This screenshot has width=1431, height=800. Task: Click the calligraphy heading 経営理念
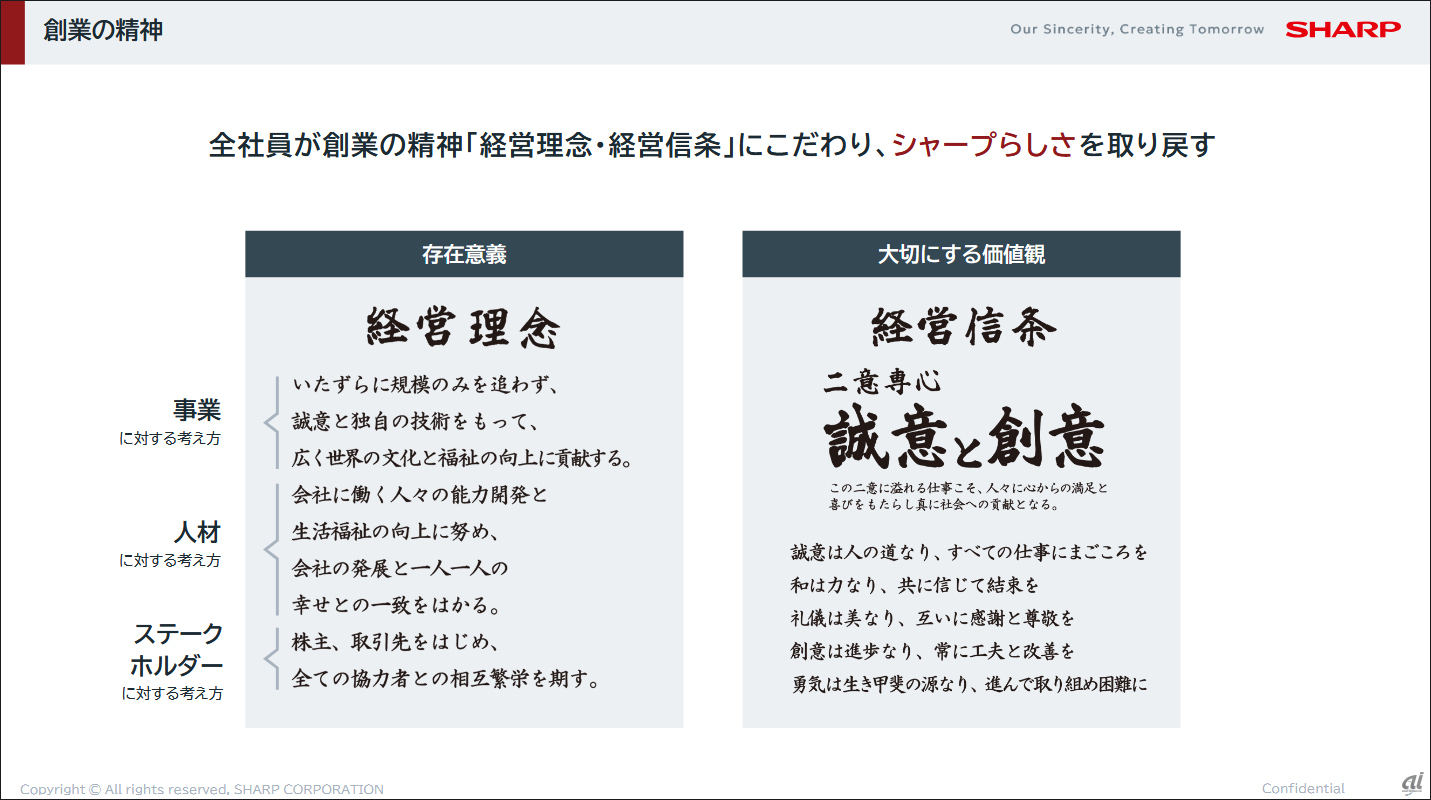coord(463,328)
